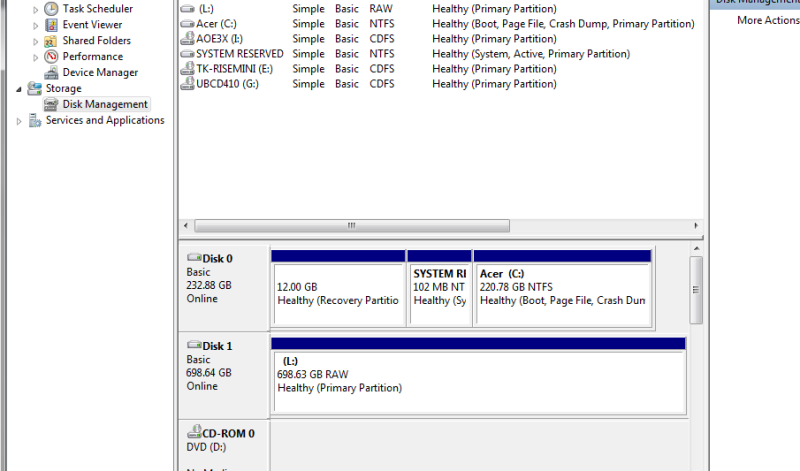The width and height of the screenshot is (800, 471).
Task: Click the CD-ROM 0 drive icon
Action: click(194, 432)
